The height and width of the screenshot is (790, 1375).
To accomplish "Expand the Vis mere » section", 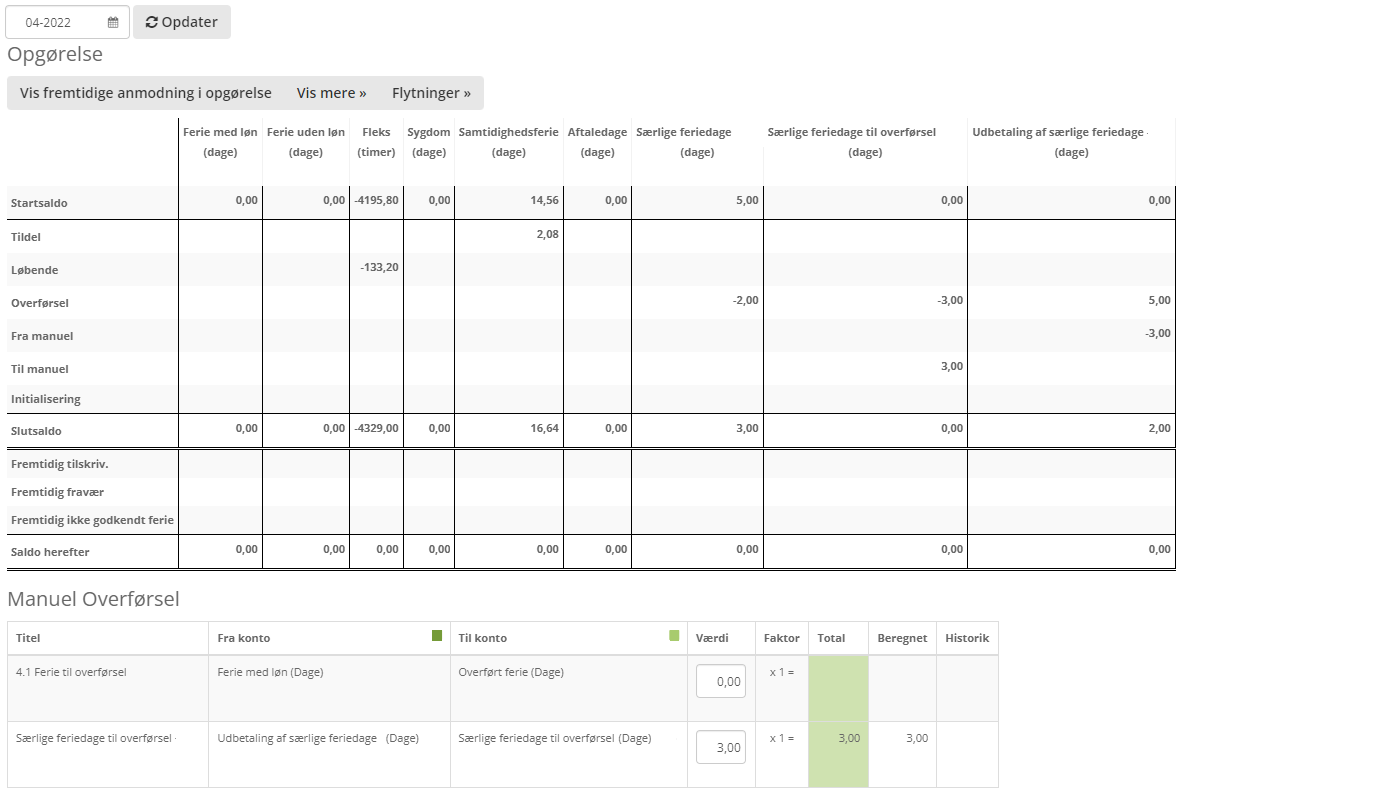I will tap(331, 93).
